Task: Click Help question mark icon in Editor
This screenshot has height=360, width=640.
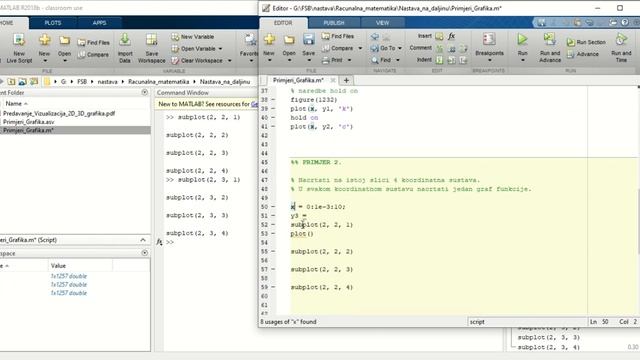Action: [624, 22]
